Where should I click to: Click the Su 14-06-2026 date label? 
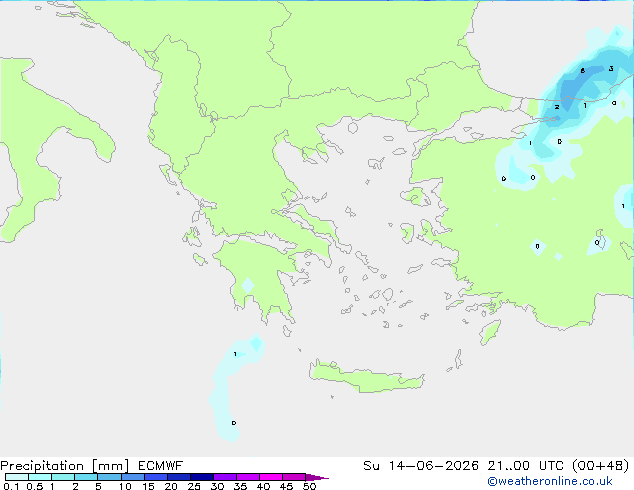pyautogui.click(x=421, y=466)
